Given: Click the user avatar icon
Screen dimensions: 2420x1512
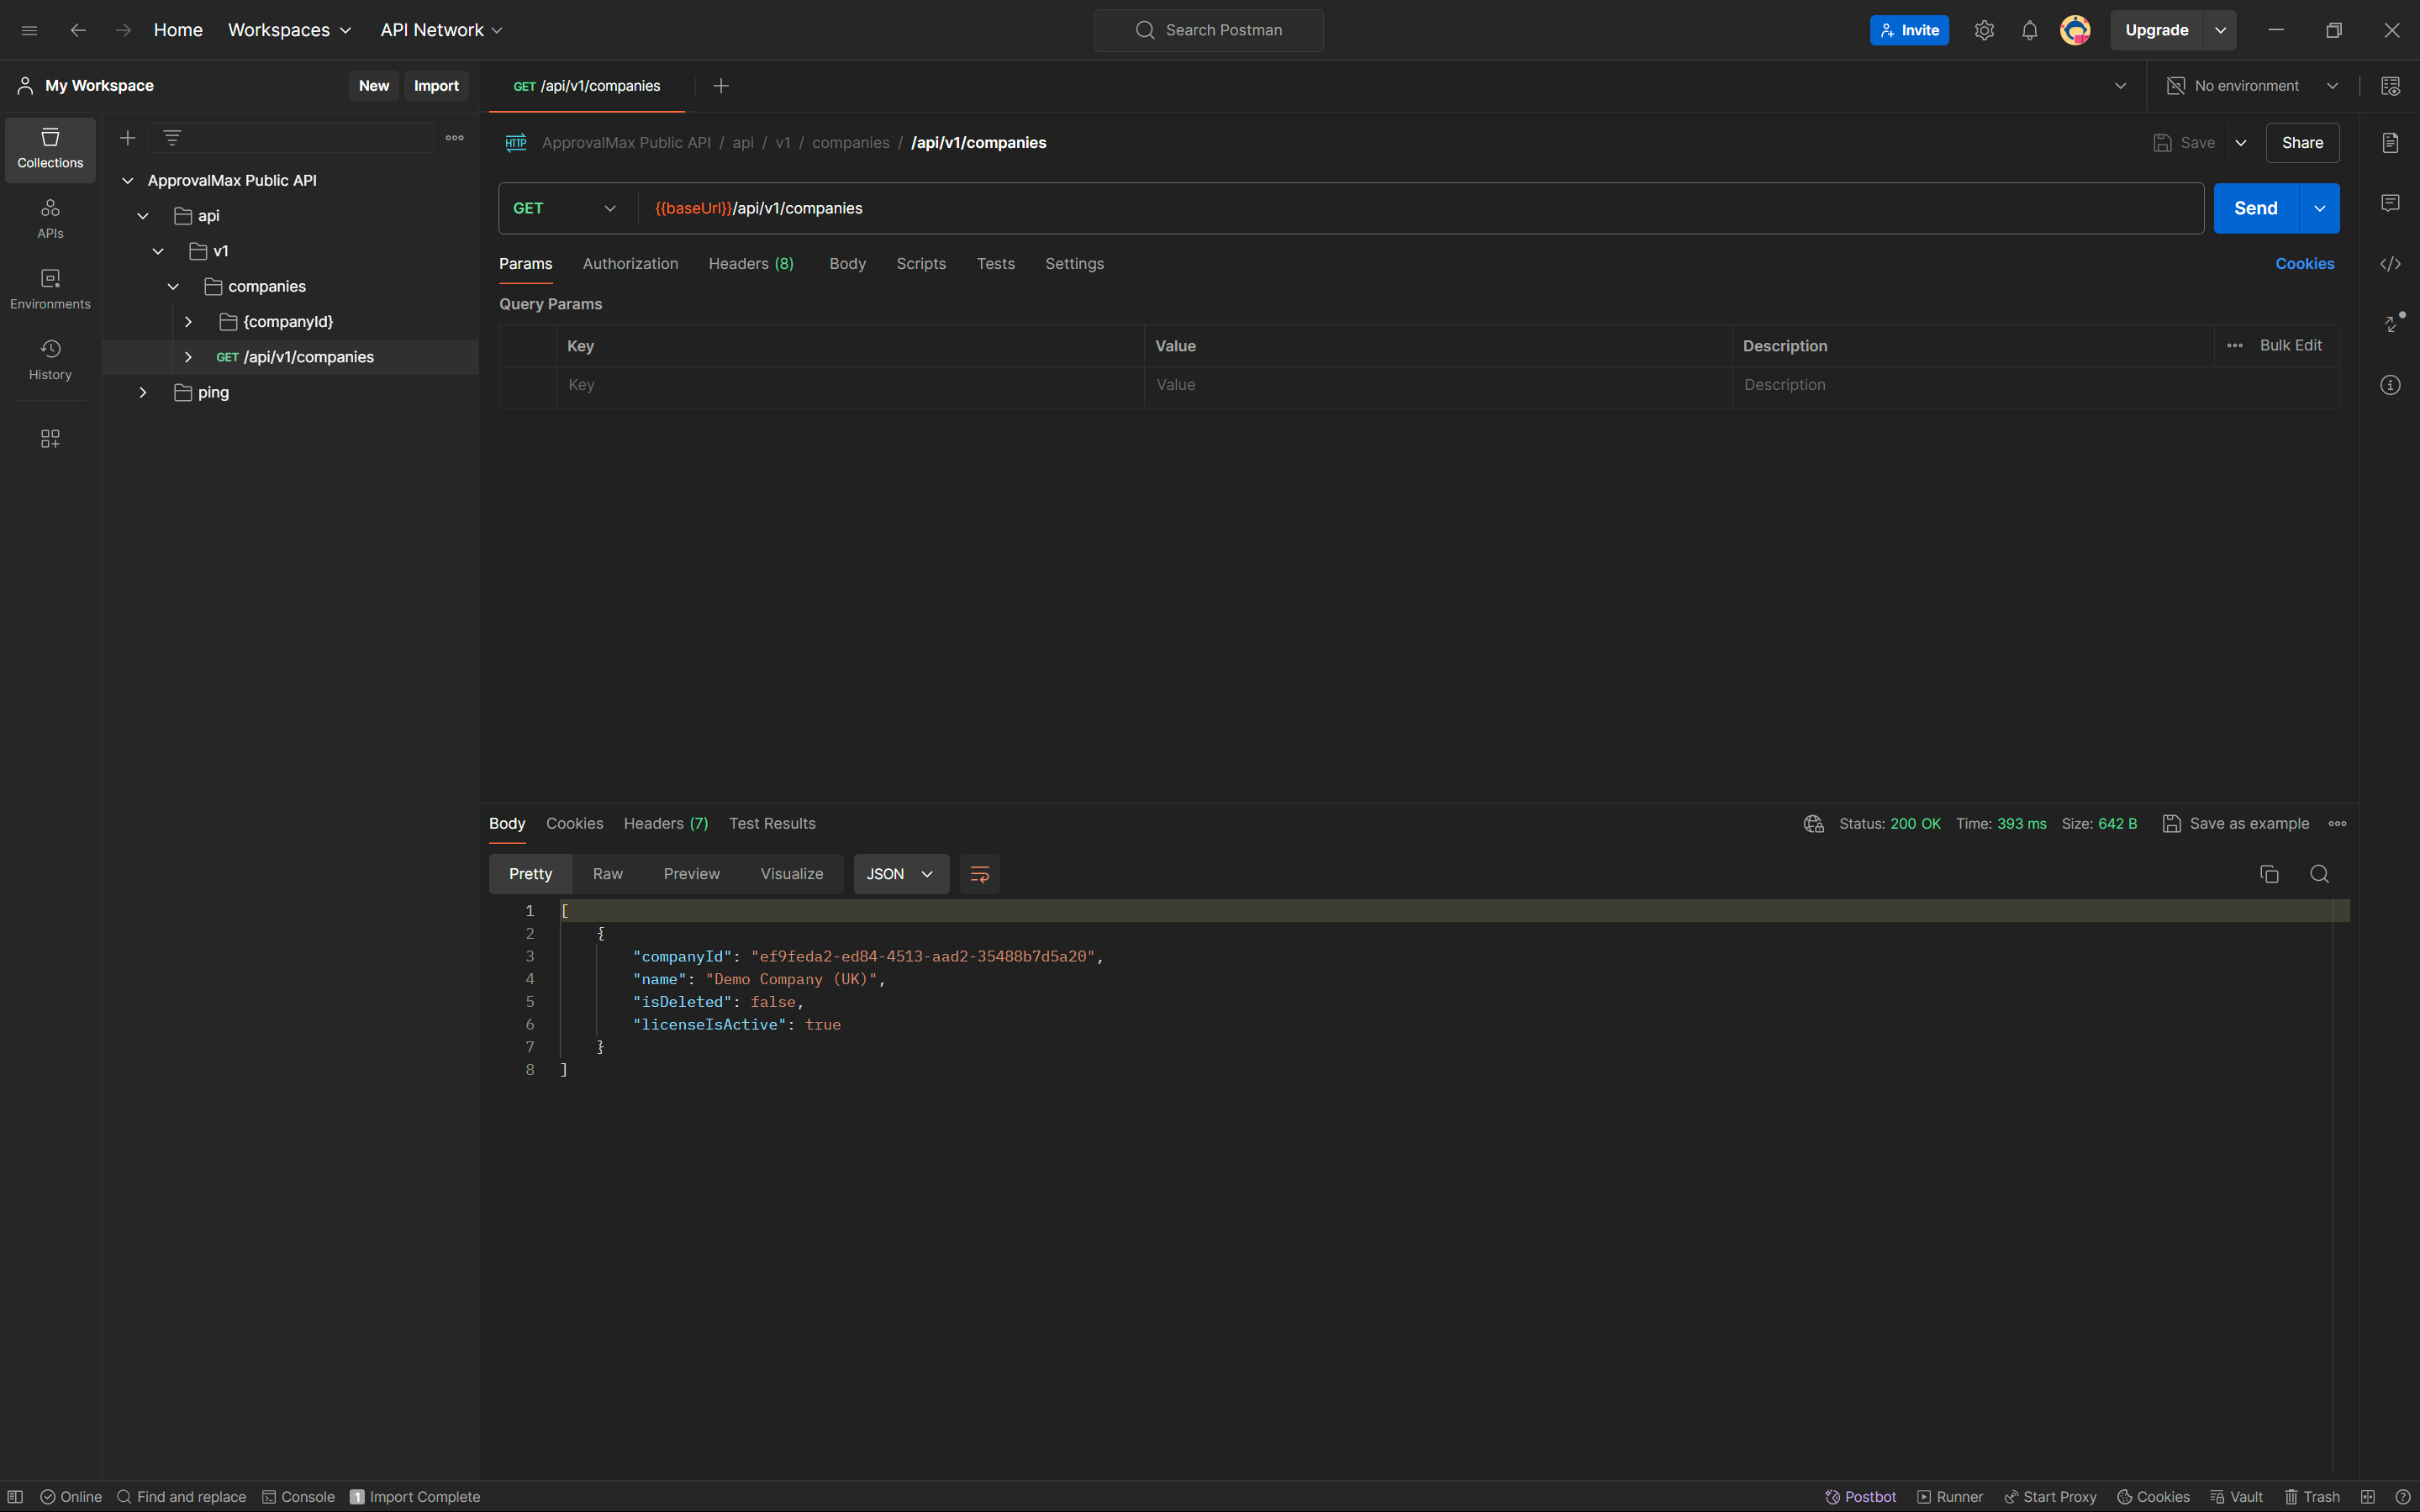Looking at the screenshot, I should click(x=2075, y=30).
